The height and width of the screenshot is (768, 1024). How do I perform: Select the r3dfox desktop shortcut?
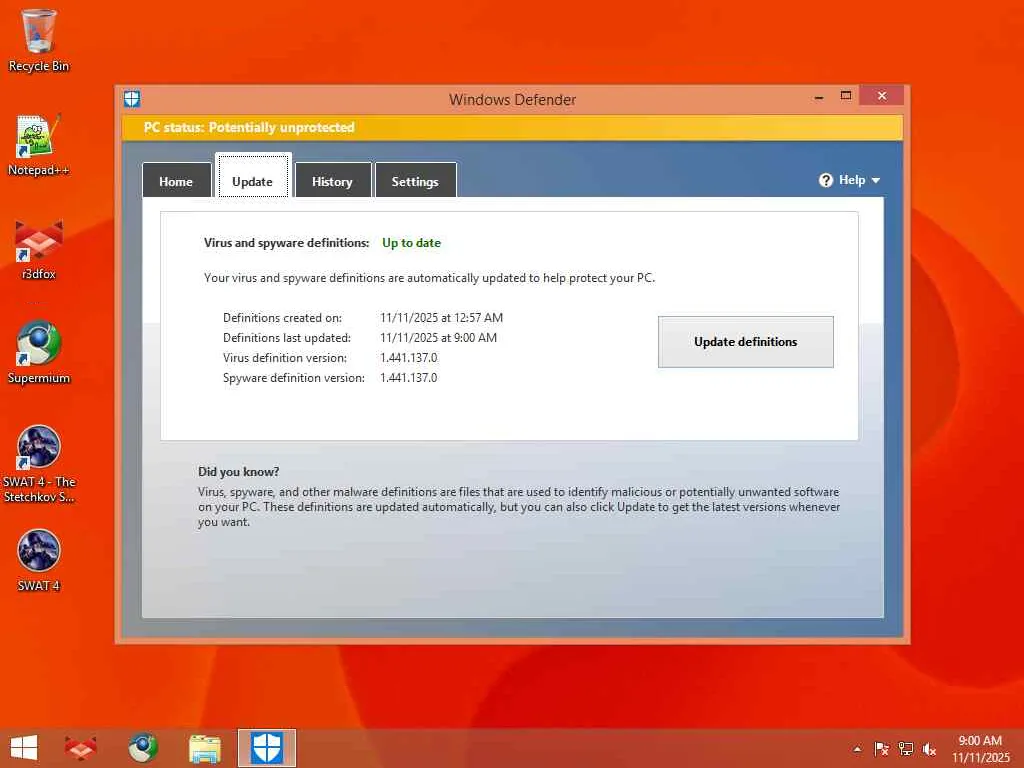(39, 249)
